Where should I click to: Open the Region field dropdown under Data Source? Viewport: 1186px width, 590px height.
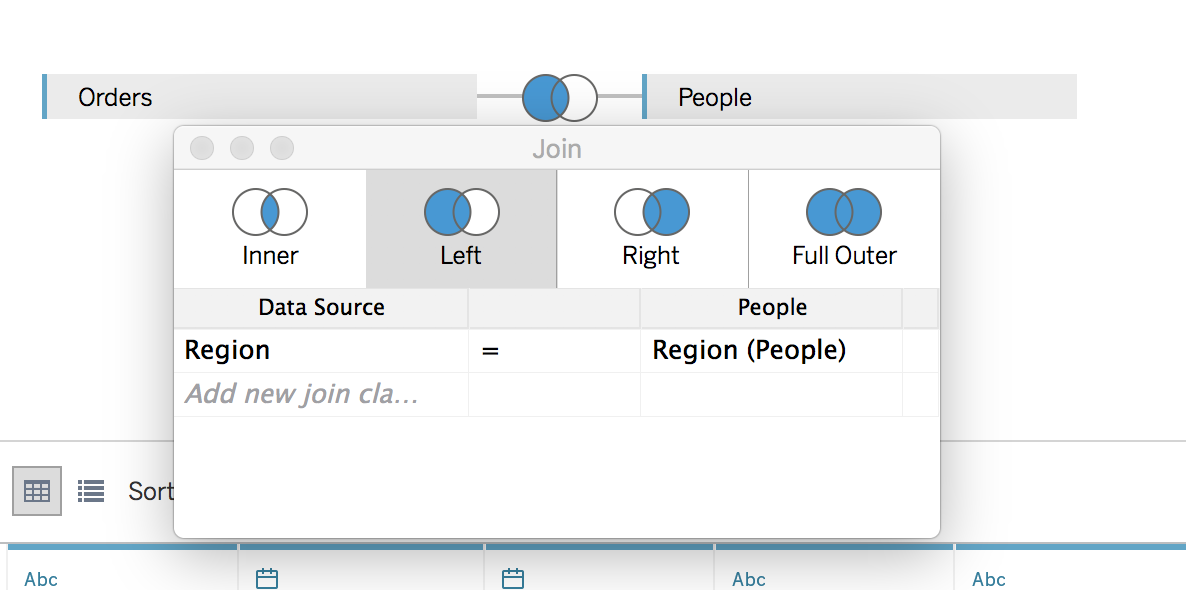pyautogui.click(x=320, y=351)
